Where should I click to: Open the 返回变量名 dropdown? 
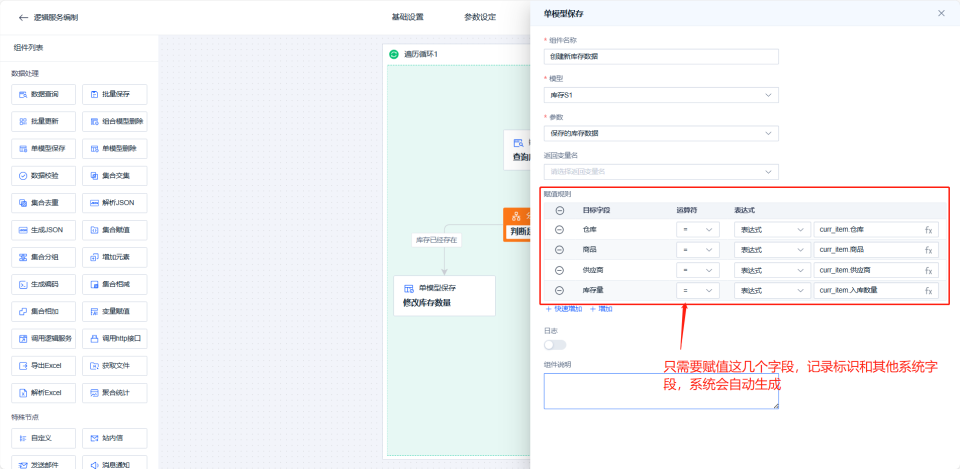[x=661, y=171]
